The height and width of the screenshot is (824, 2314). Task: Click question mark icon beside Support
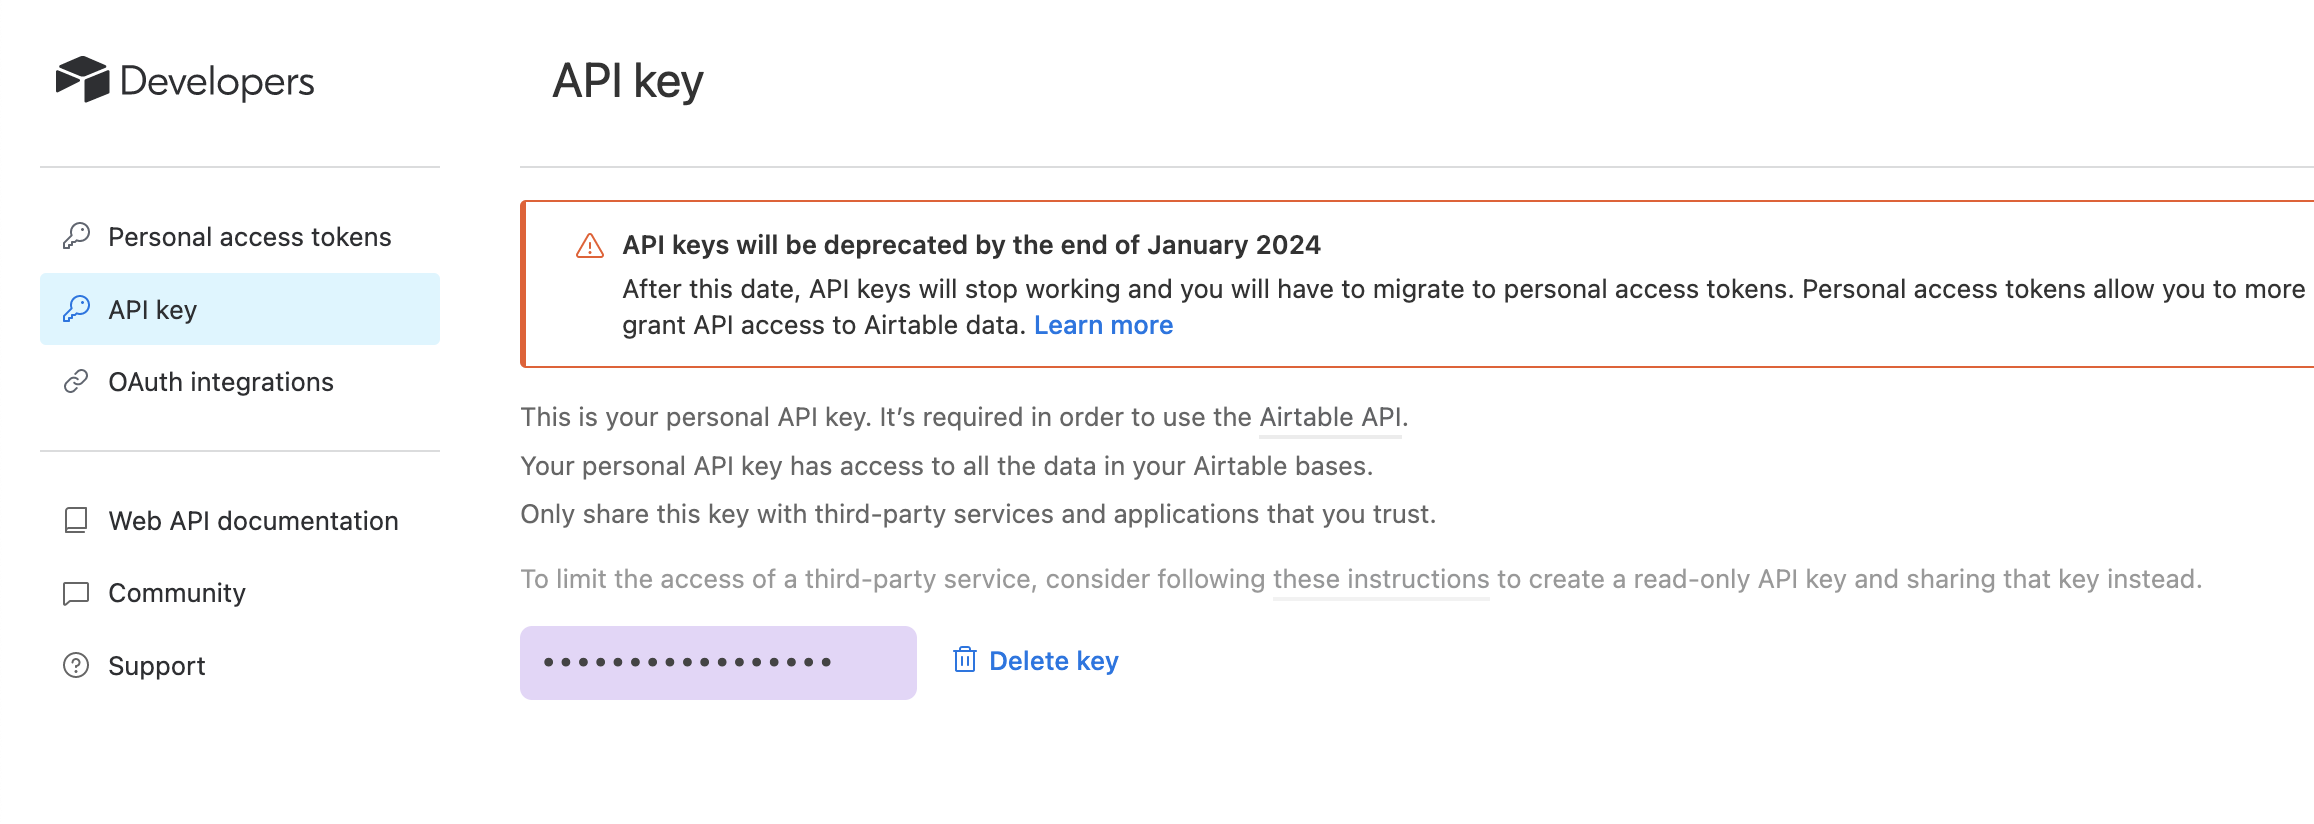click(76, 665)
